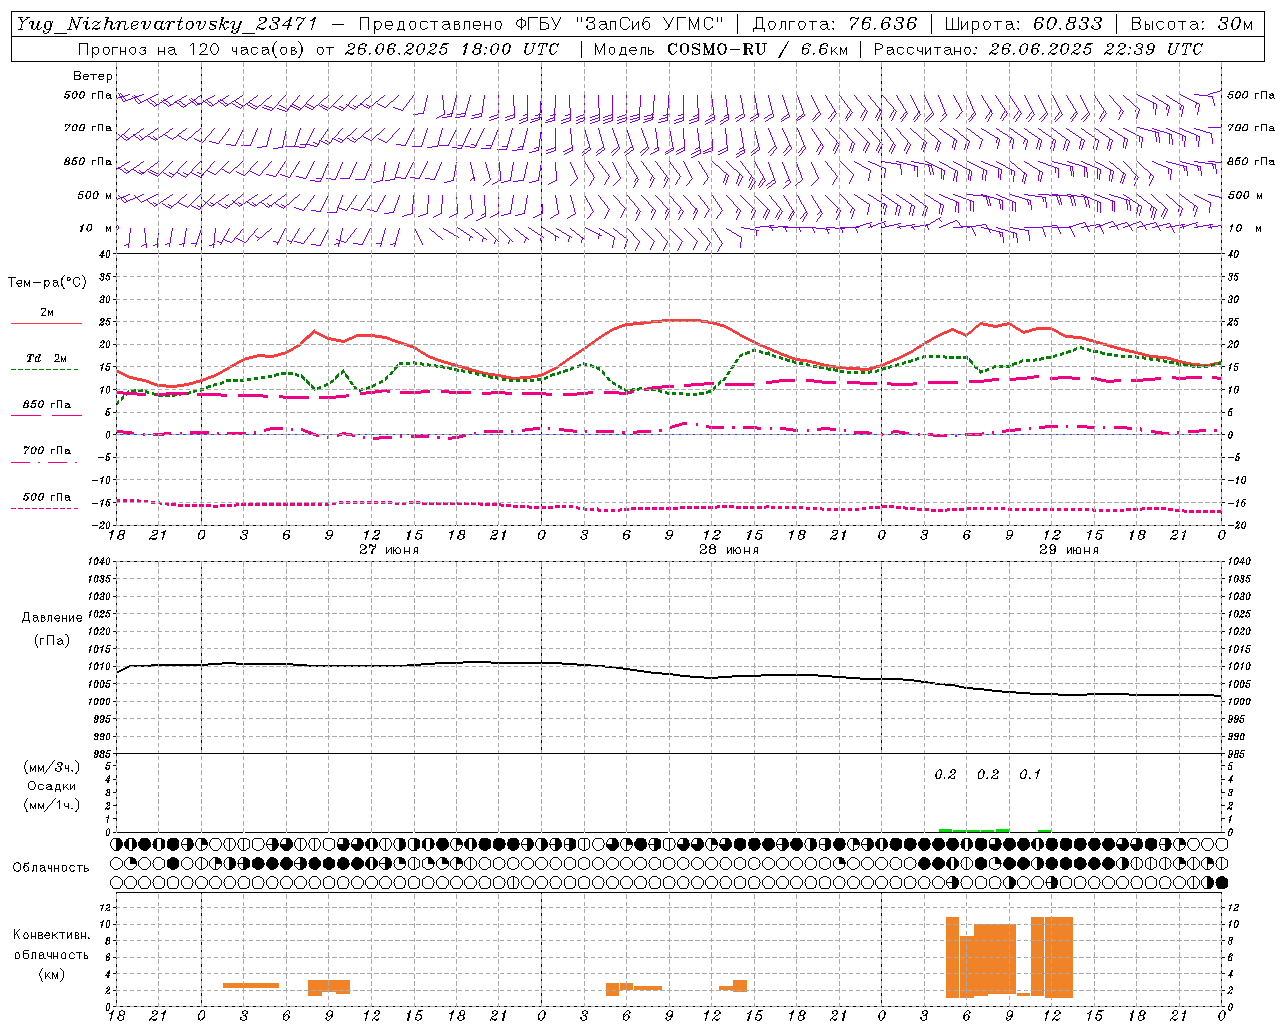Viewport: 1280px width, 1024px height.
Task: Click the 28 июня date label
Action: click(729, 550)
